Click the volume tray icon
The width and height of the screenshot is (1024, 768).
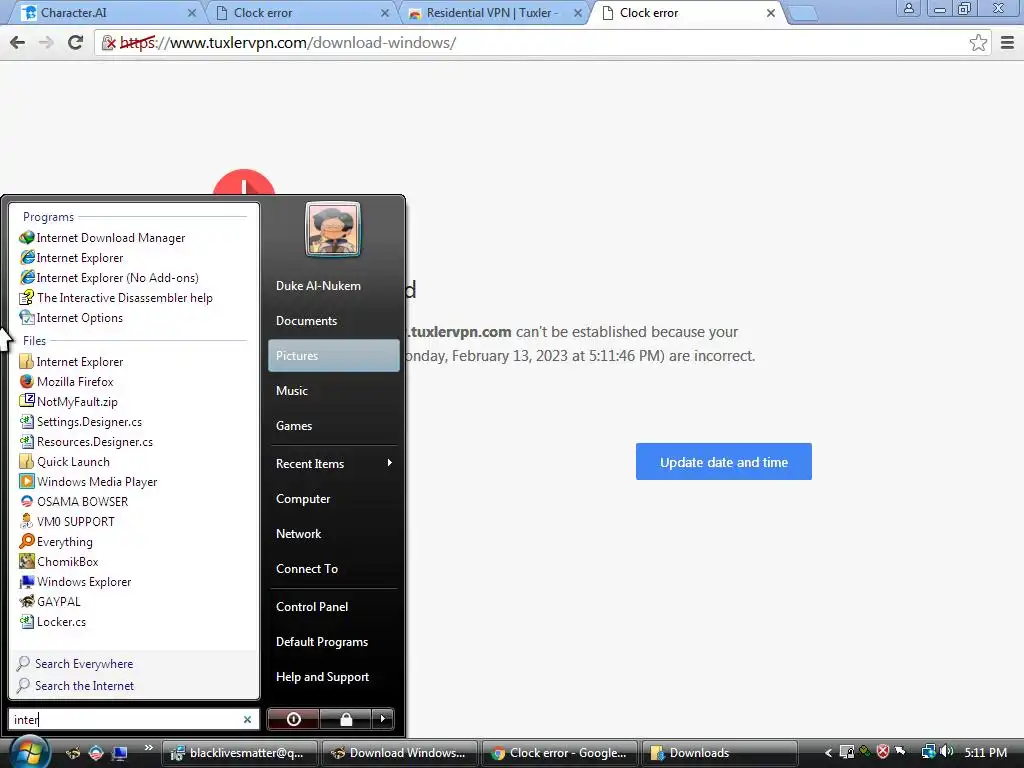pyautogui.click(x=947, y=752)
